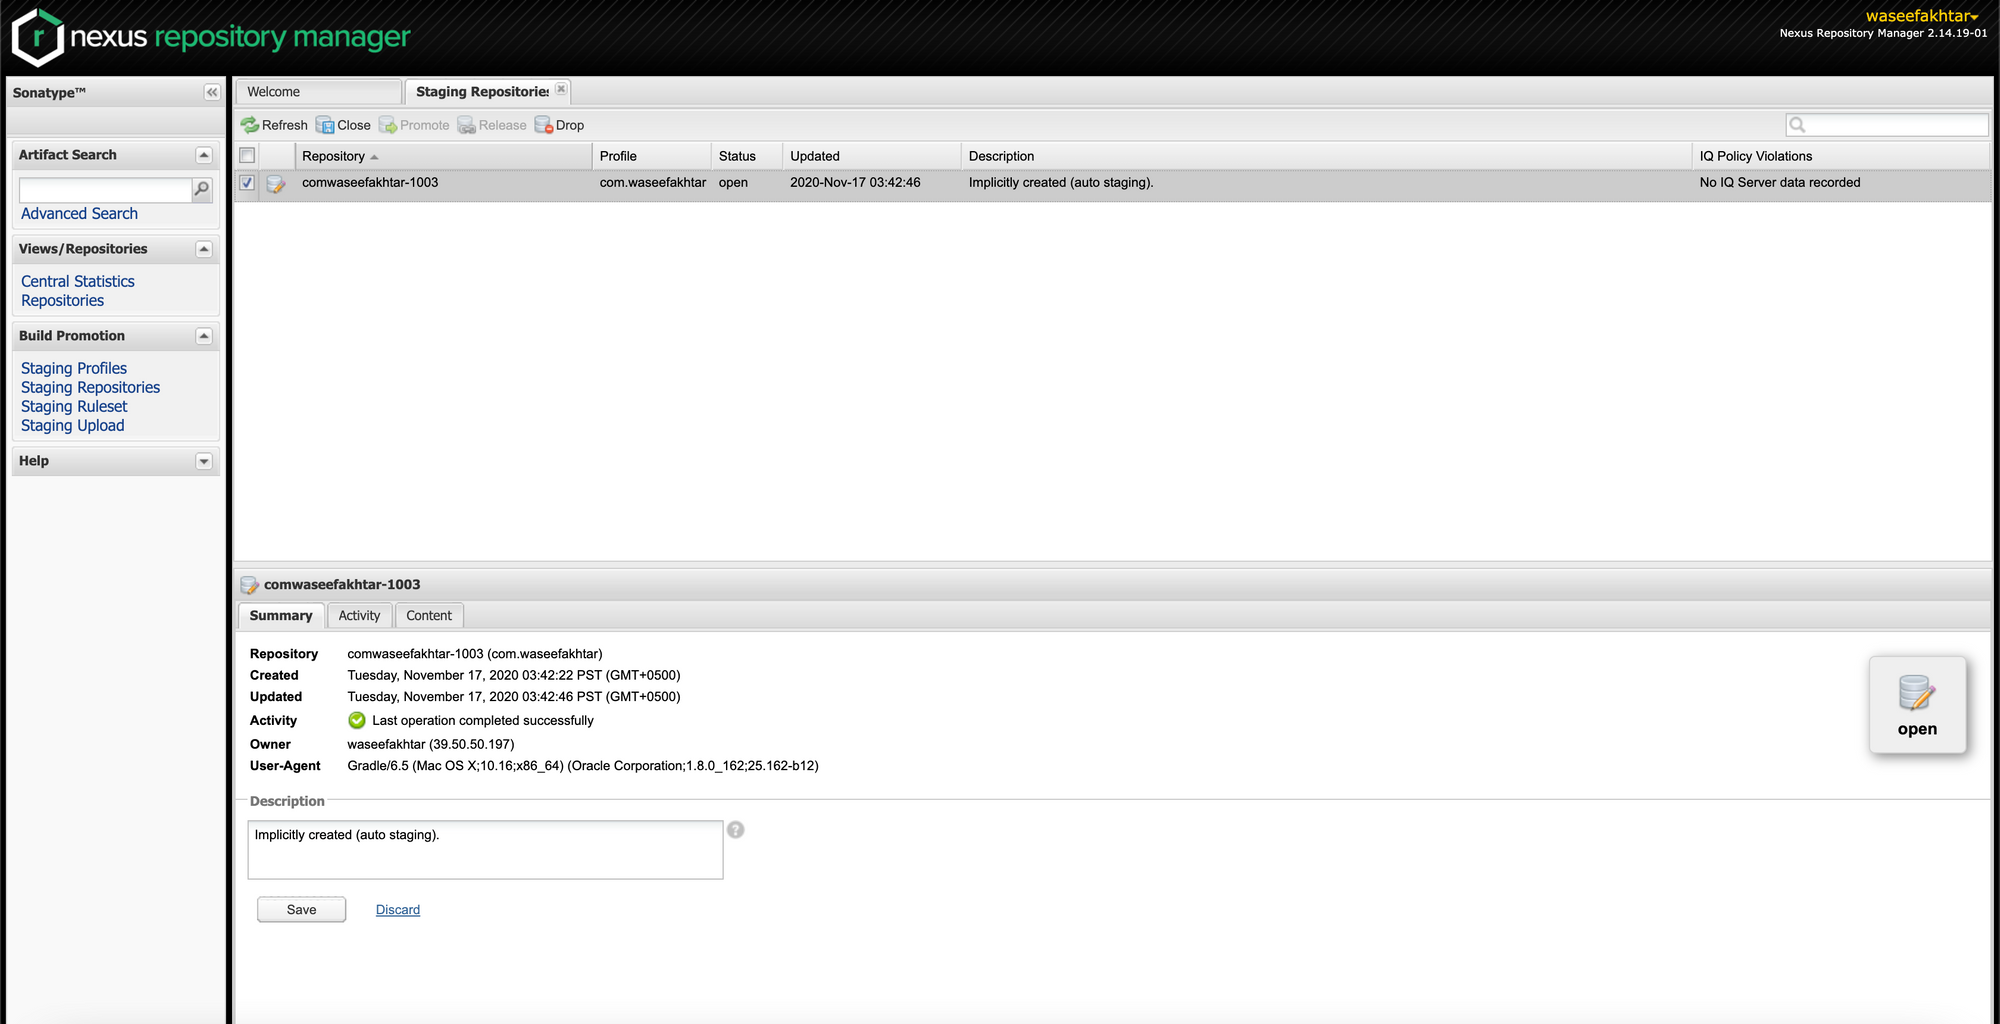This screenshot has height=1024, width=2000.
Task: Expand the Help panel
Action: coord(204,461)
